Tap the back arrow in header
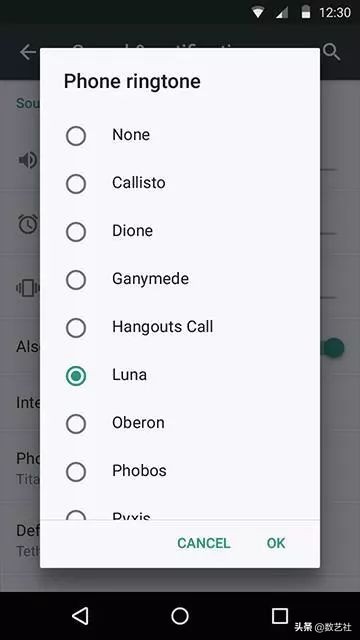This screenshot has height=640, width=360. 28,52
